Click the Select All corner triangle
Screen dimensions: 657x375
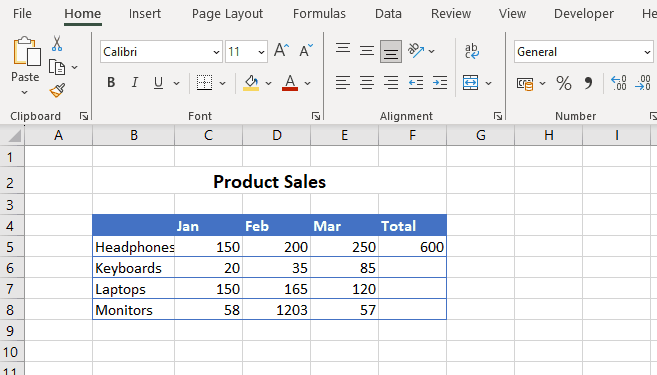click(14, 136)
